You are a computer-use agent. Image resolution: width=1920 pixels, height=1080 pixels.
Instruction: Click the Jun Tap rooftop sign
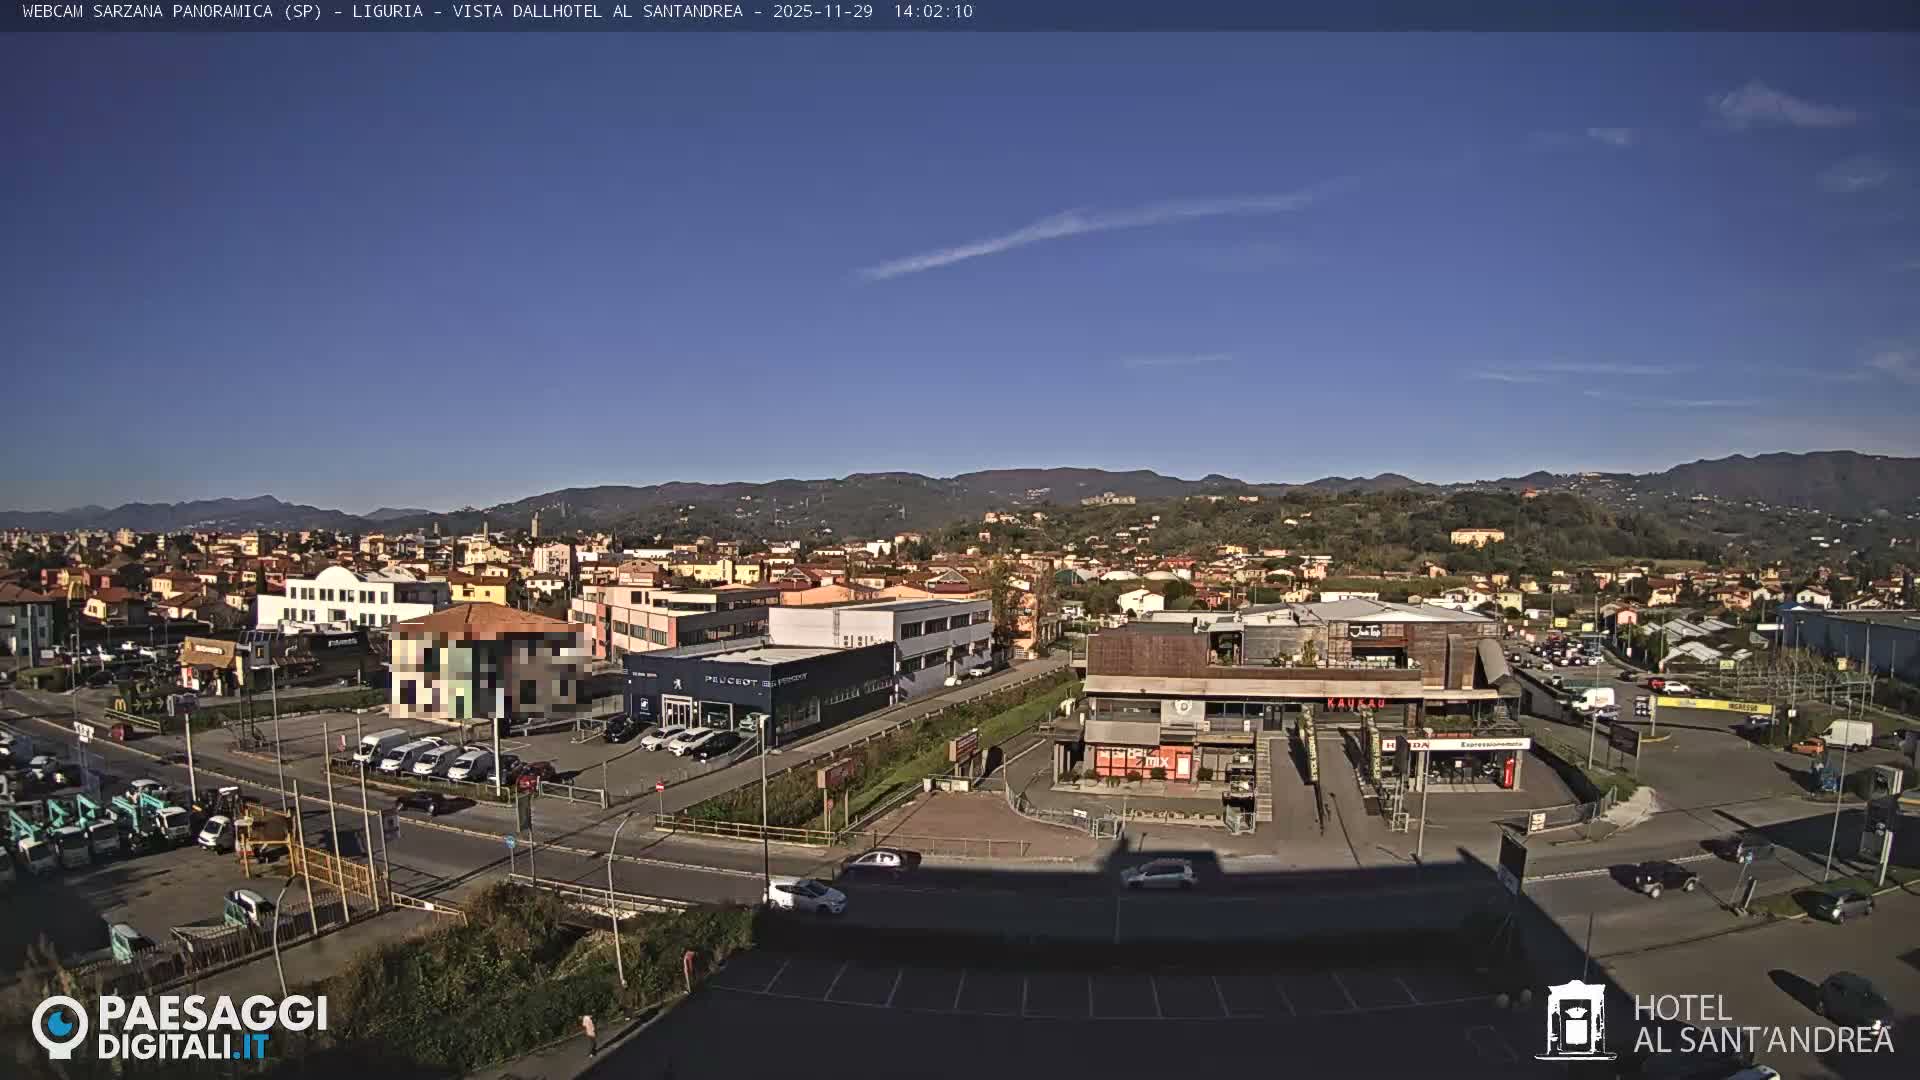pos(1365,630)
